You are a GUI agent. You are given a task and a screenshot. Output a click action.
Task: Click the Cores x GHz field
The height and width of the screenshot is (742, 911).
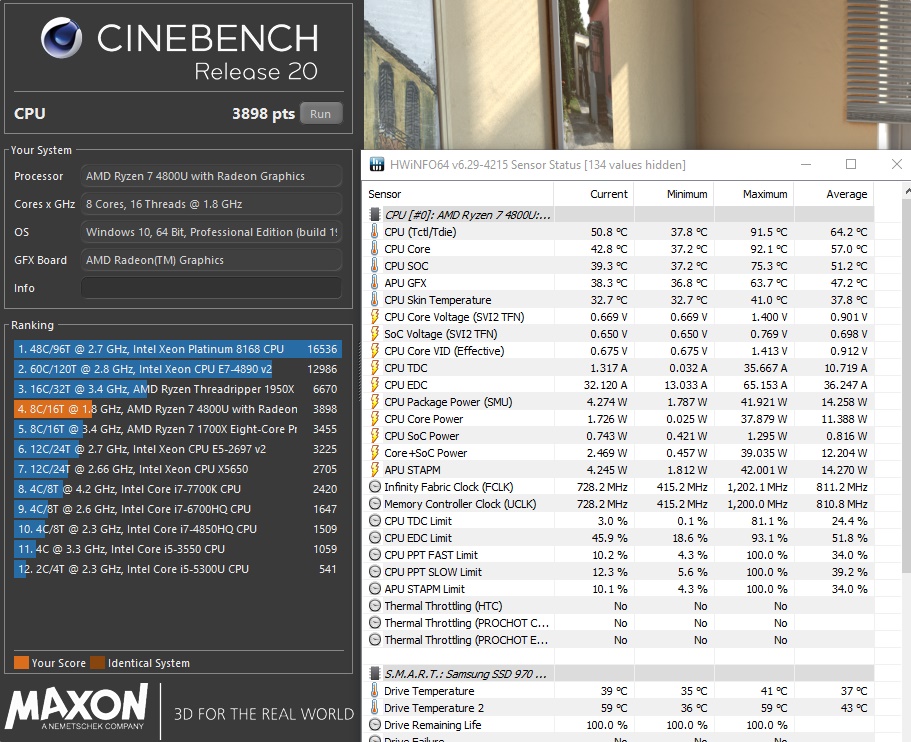pyautogui.click(x=211, y=204)
